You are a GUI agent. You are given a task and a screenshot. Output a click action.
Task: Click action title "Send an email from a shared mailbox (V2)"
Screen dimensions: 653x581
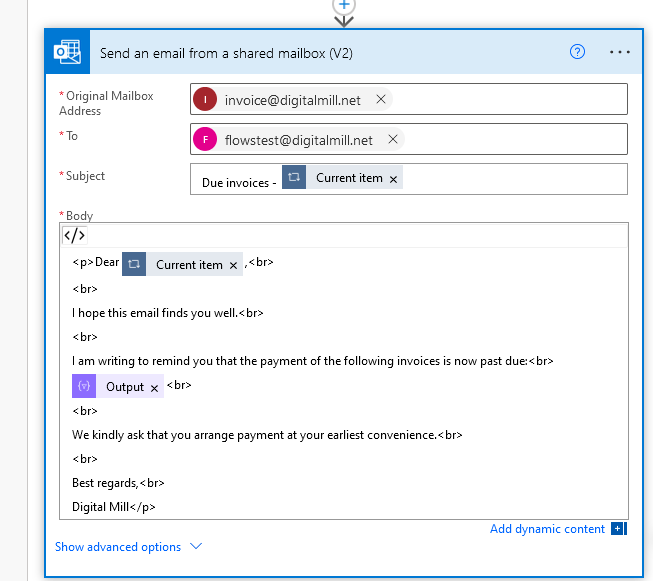pyautogui.click(x=226, y=53)
